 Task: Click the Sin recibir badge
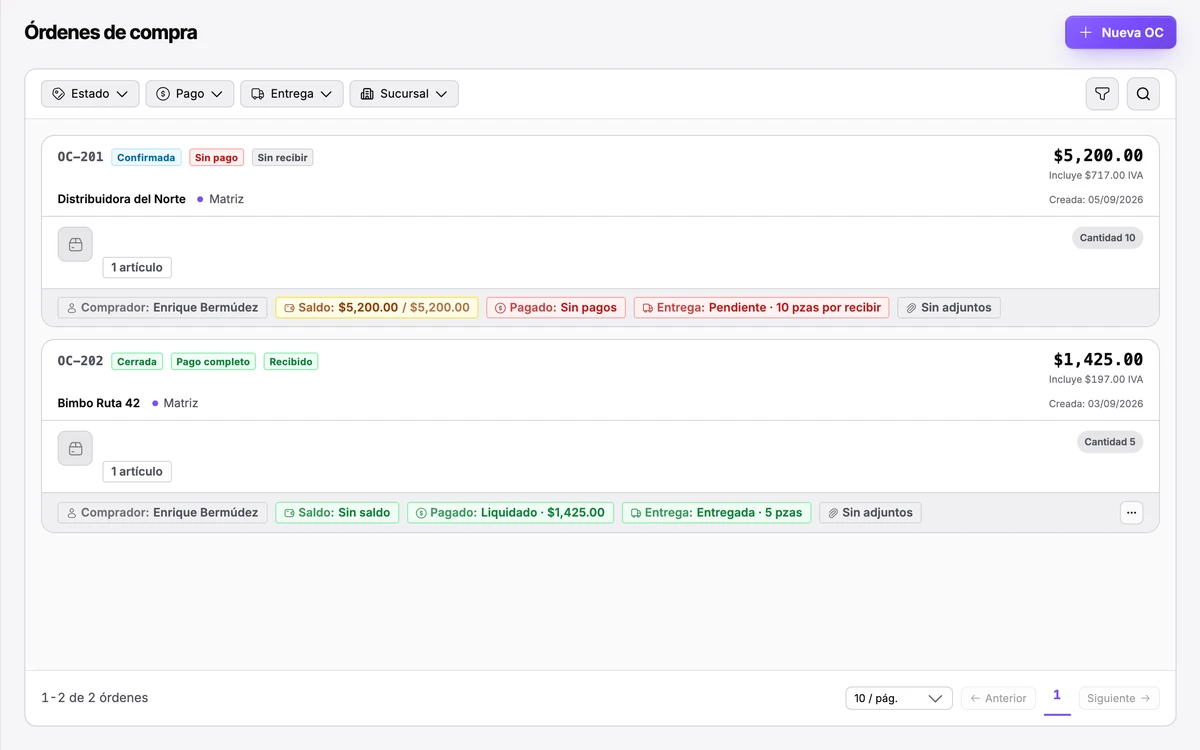[282, 157]
